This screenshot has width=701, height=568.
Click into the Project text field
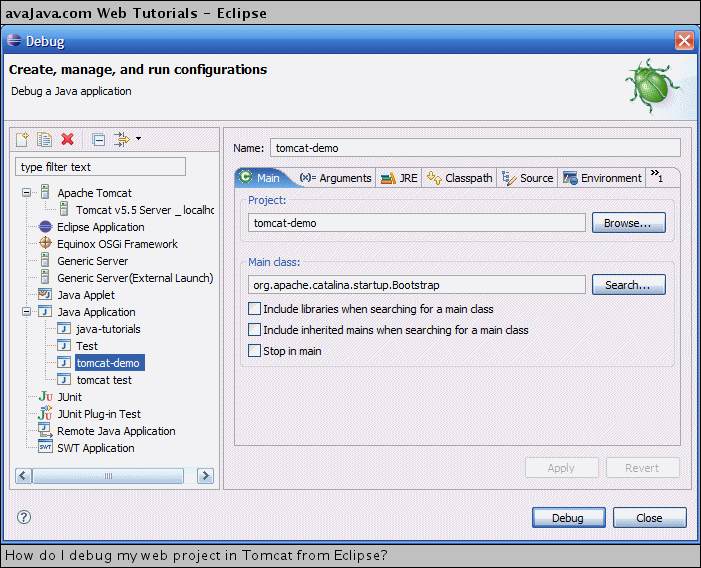point(417,223)
